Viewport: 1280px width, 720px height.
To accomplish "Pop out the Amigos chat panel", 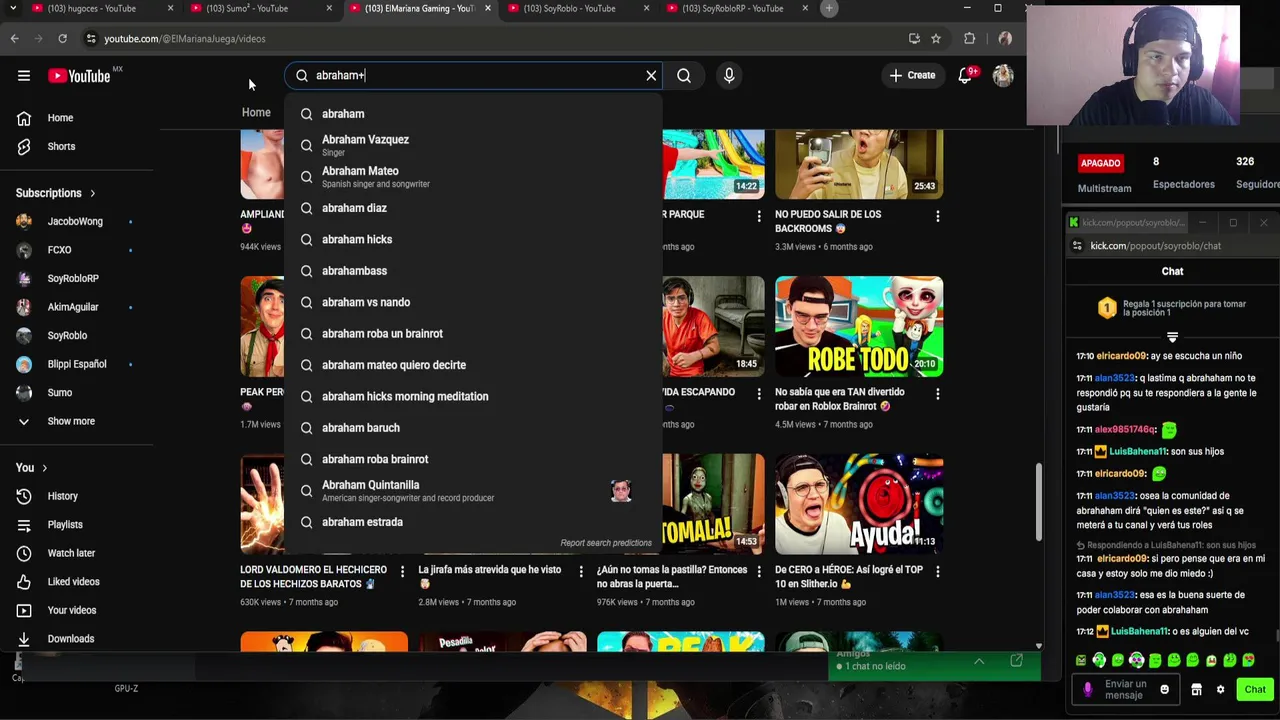I will 1016,661.
